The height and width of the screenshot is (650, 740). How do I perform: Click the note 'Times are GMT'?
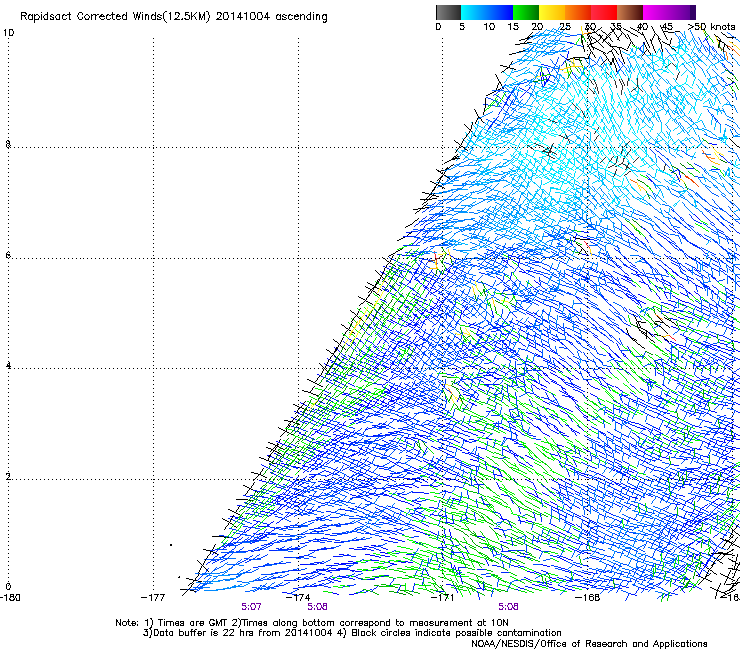click(x=193, y=623)
